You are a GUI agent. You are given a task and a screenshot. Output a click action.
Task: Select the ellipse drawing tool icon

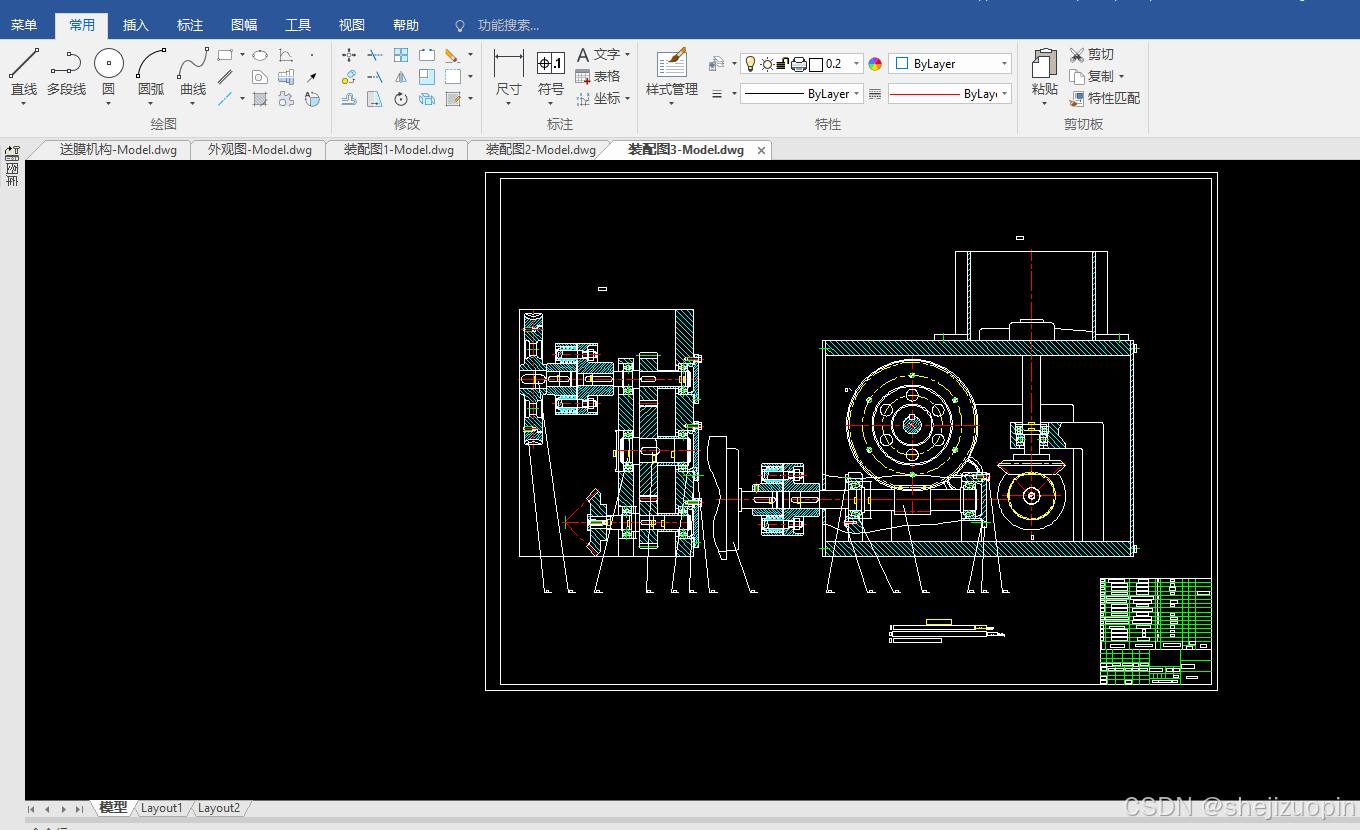(260, 55)
